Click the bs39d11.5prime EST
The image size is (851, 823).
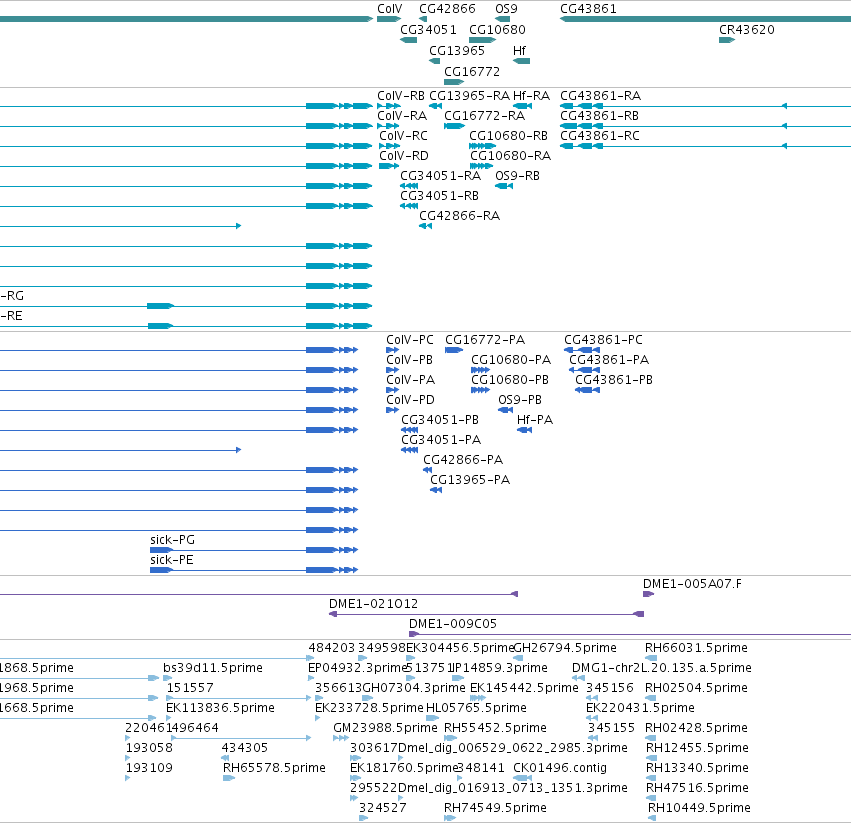(168, 678)
